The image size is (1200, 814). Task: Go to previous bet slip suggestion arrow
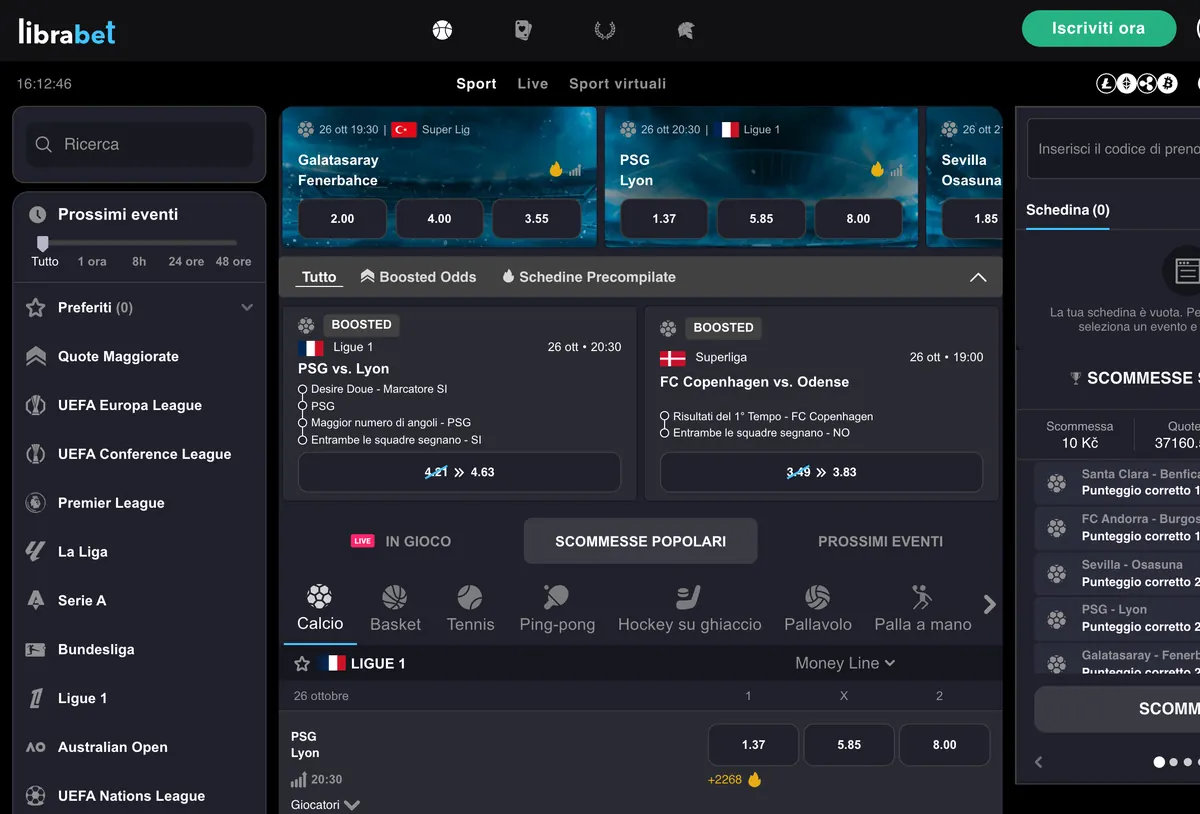pos(1038,762)
